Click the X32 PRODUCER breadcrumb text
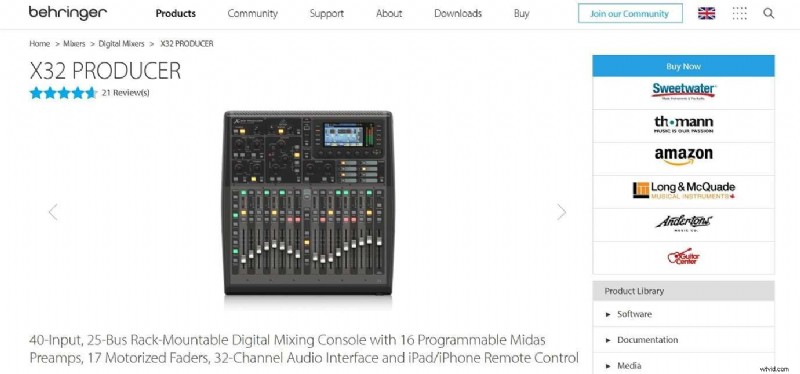 (x=187, y=44)
